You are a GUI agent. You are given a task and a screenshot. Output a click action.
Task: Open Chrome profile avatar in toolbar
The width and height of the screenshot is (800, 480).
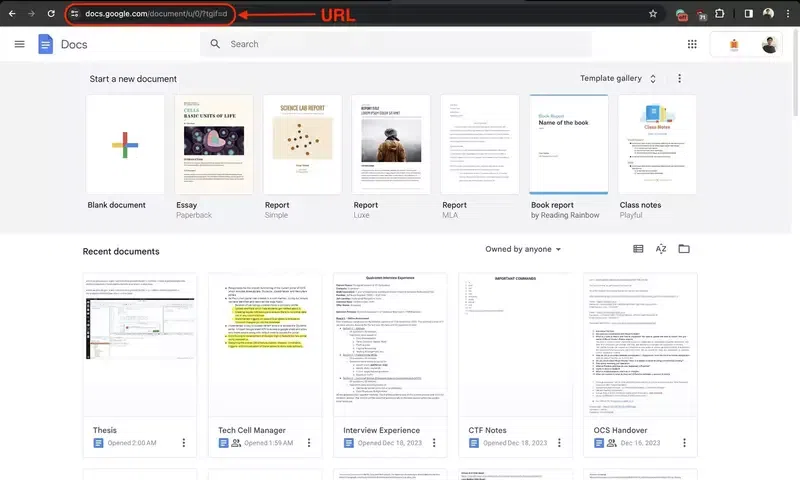768,14
